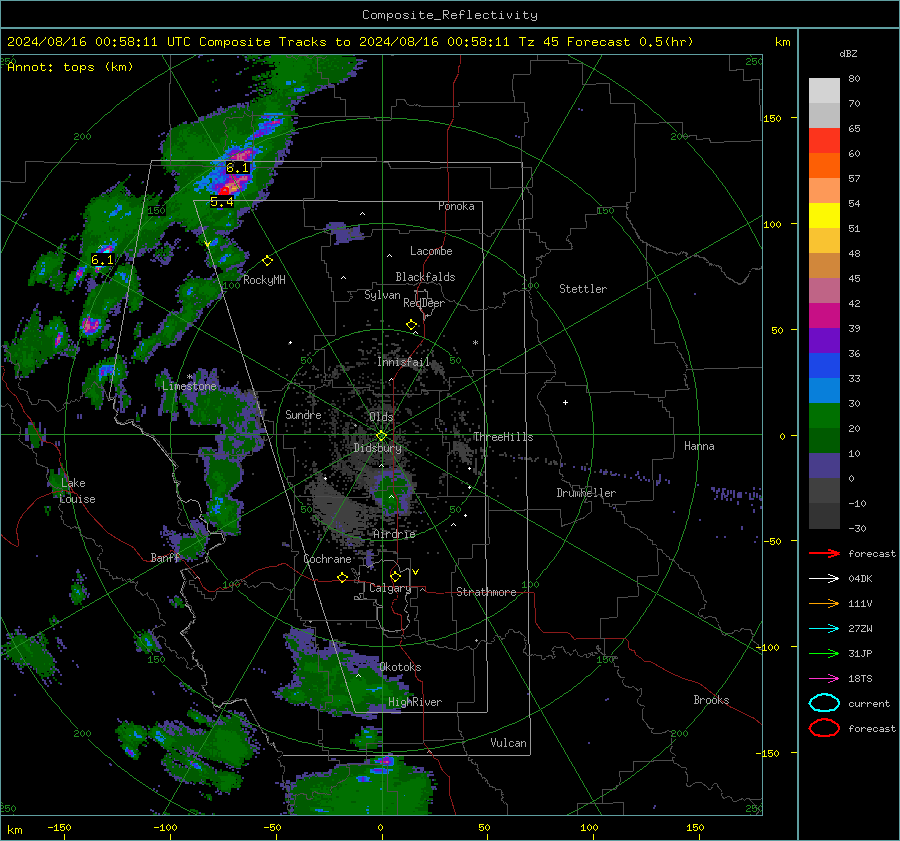Viewport: 900px width, 841px height.
Task: Click the Innisfail label
Action: click(404, 362)
